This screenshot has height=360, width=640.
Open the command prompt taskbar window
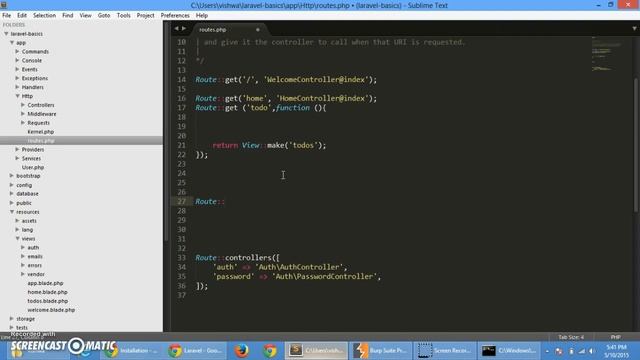(x=508, y=351)
